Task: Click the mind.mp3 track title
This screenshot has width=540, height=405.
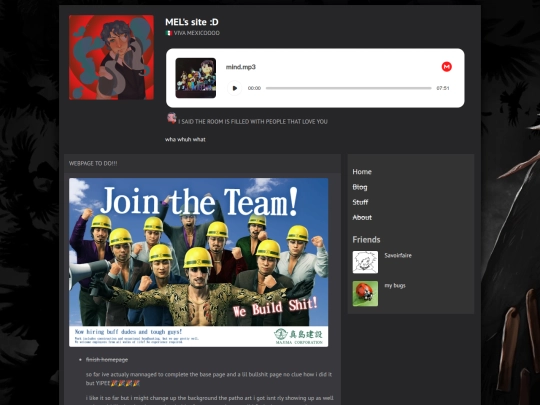Action: point(240,67)
